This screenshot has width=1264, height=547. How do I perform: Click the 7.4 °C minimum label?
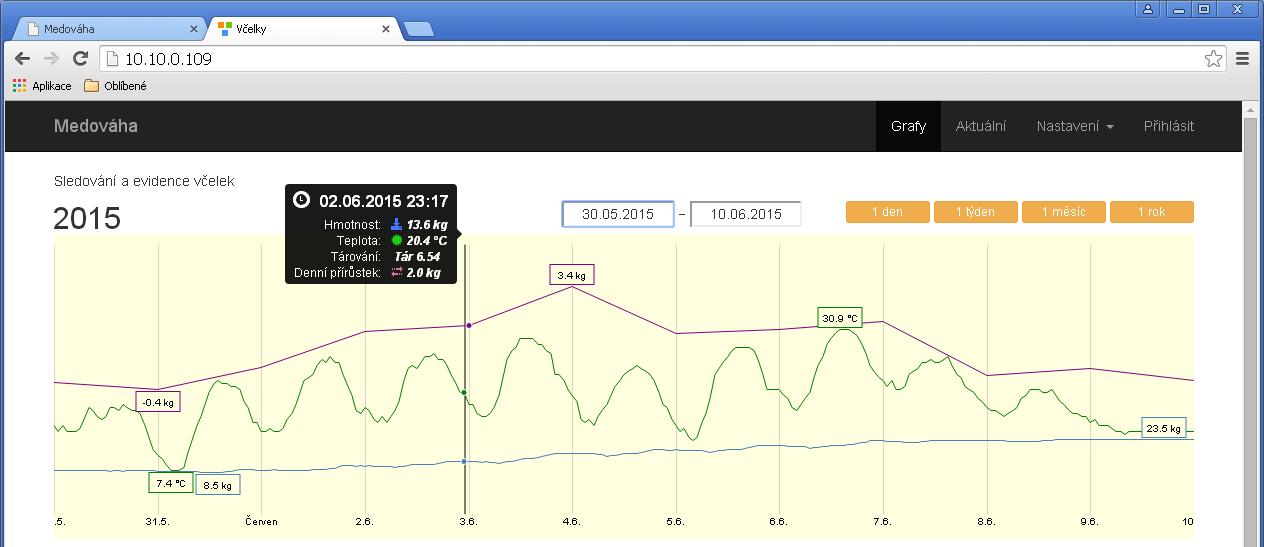click(x=170, y=483)
